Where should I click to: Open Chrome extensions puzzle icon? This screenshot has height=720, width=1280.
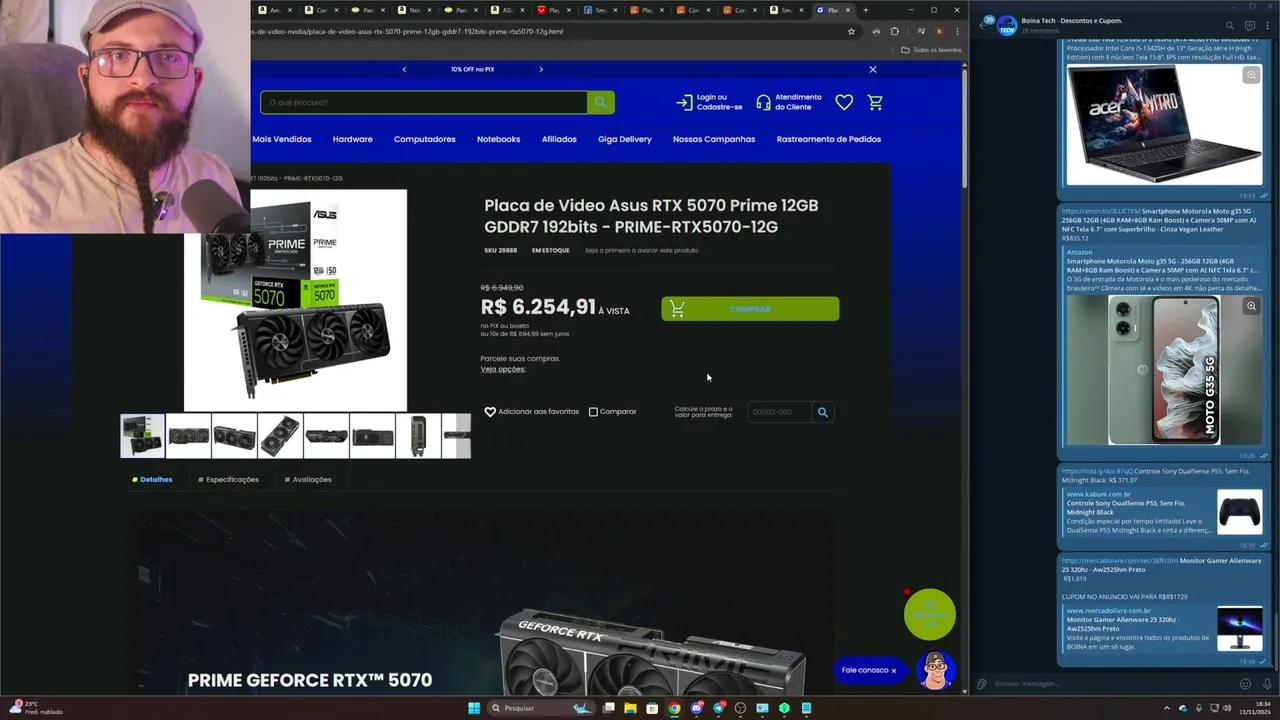(x=894, y=31)
